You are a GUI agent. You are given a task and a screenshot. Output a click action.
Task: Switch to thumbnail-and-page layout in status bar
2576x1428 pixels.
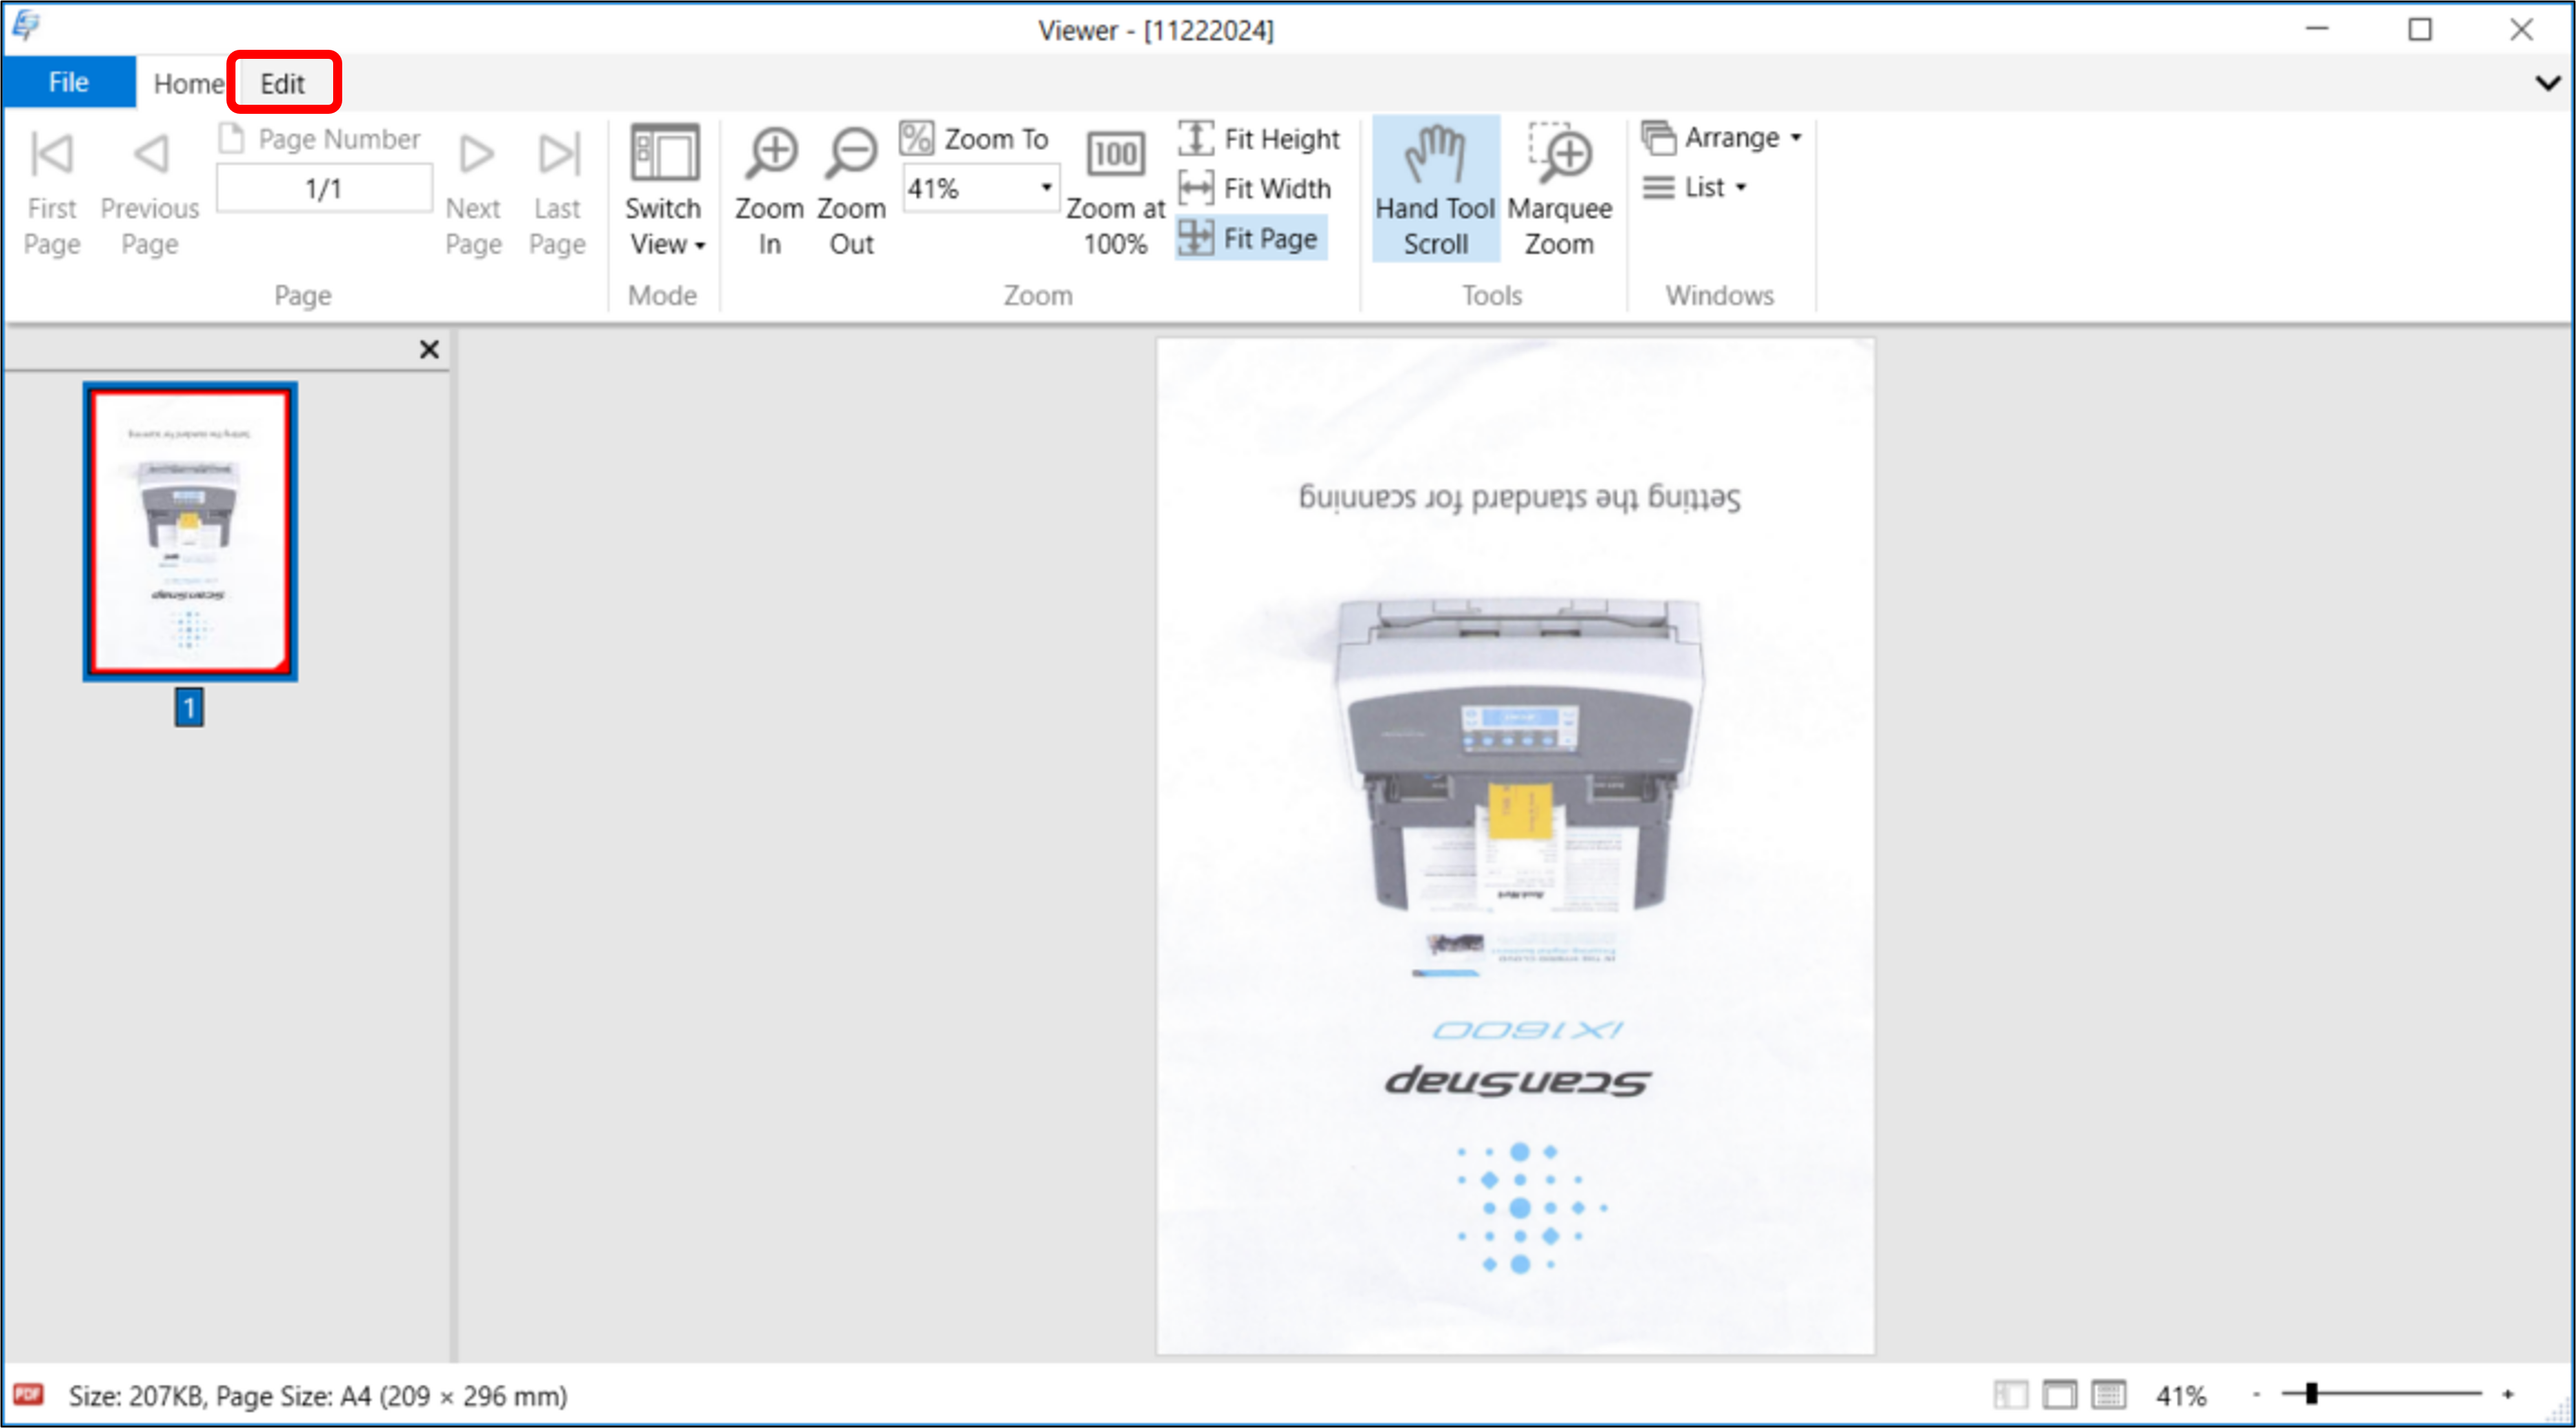pos(2010,1394)
